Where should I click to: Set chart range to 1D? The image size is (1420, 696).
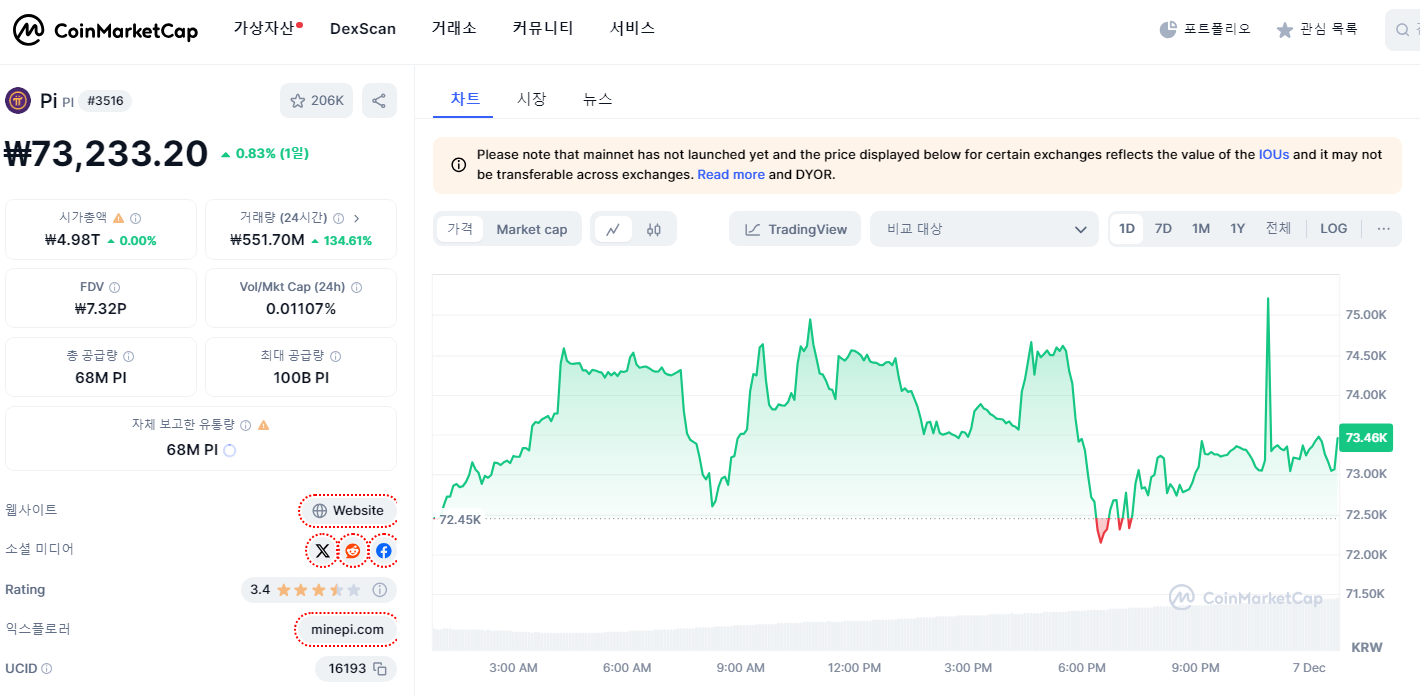click(1127, 229)
